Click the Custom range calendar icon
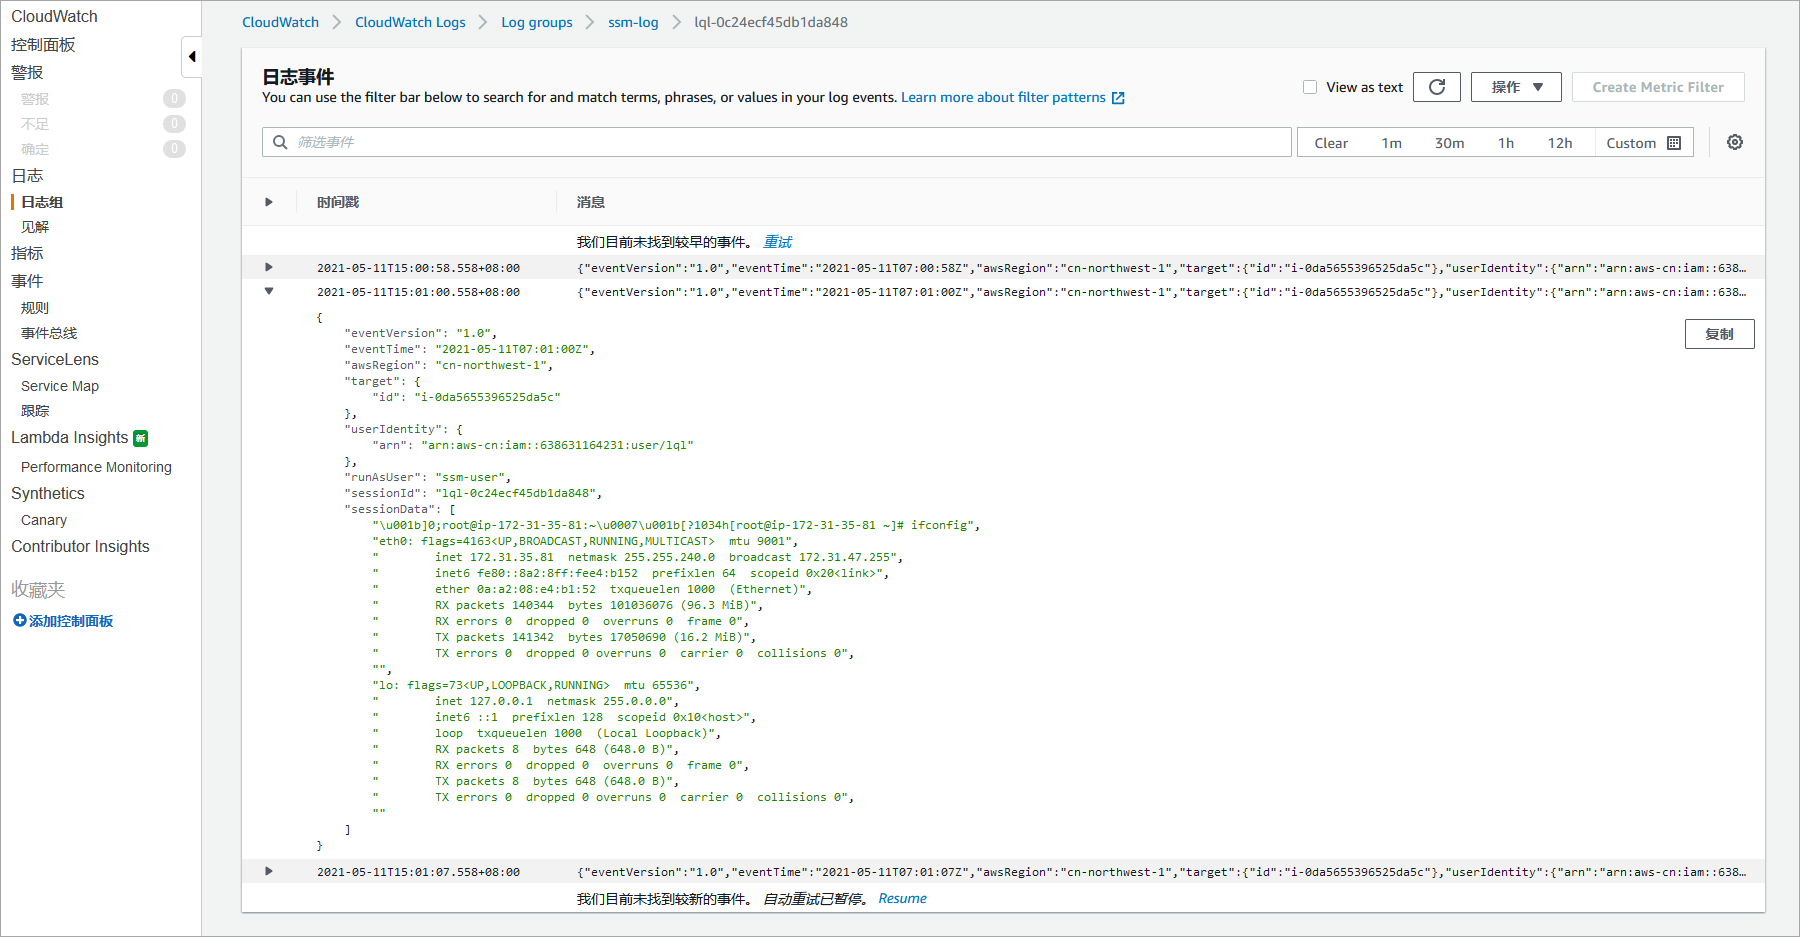Viewport: 1800px width, 937px height. pos(1674,143)
